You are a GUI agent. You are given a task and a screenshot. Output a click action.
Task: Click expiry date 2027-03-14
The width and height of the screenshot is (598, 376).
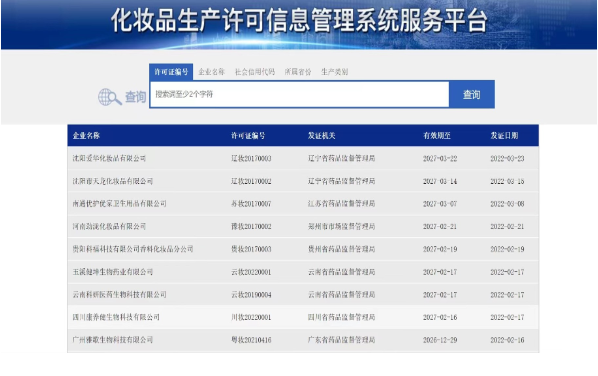coord(440,181)
